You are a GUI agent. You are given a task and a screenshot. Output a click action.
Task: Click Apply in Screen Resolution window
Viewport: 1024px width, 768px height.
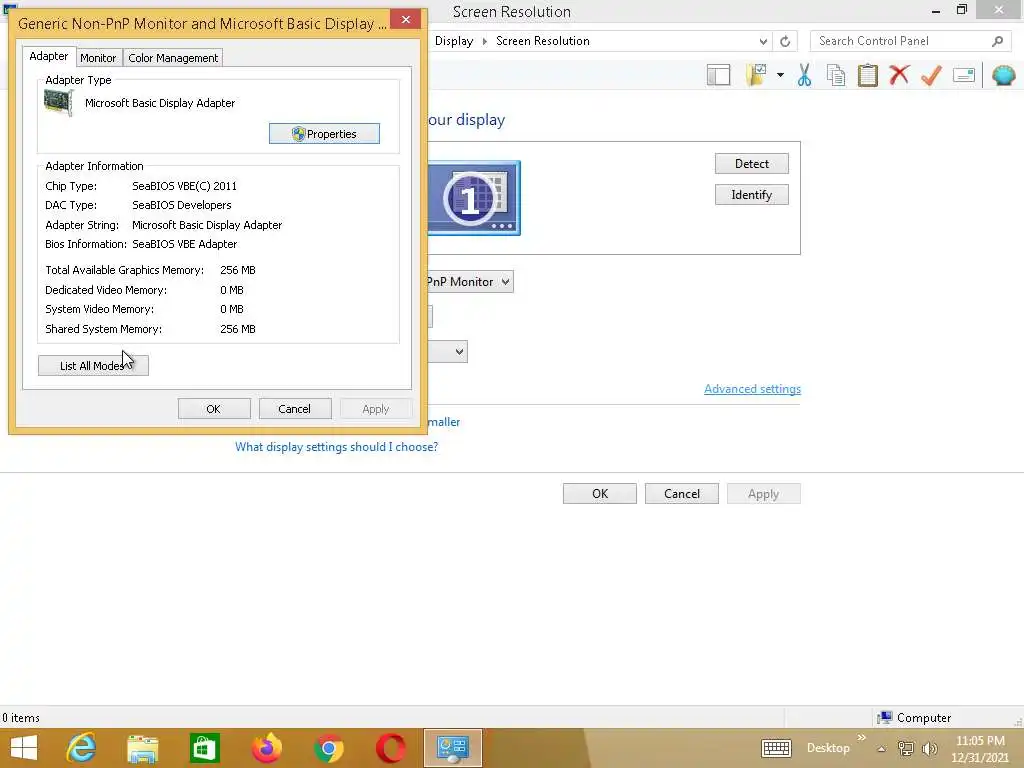[763, 494]
